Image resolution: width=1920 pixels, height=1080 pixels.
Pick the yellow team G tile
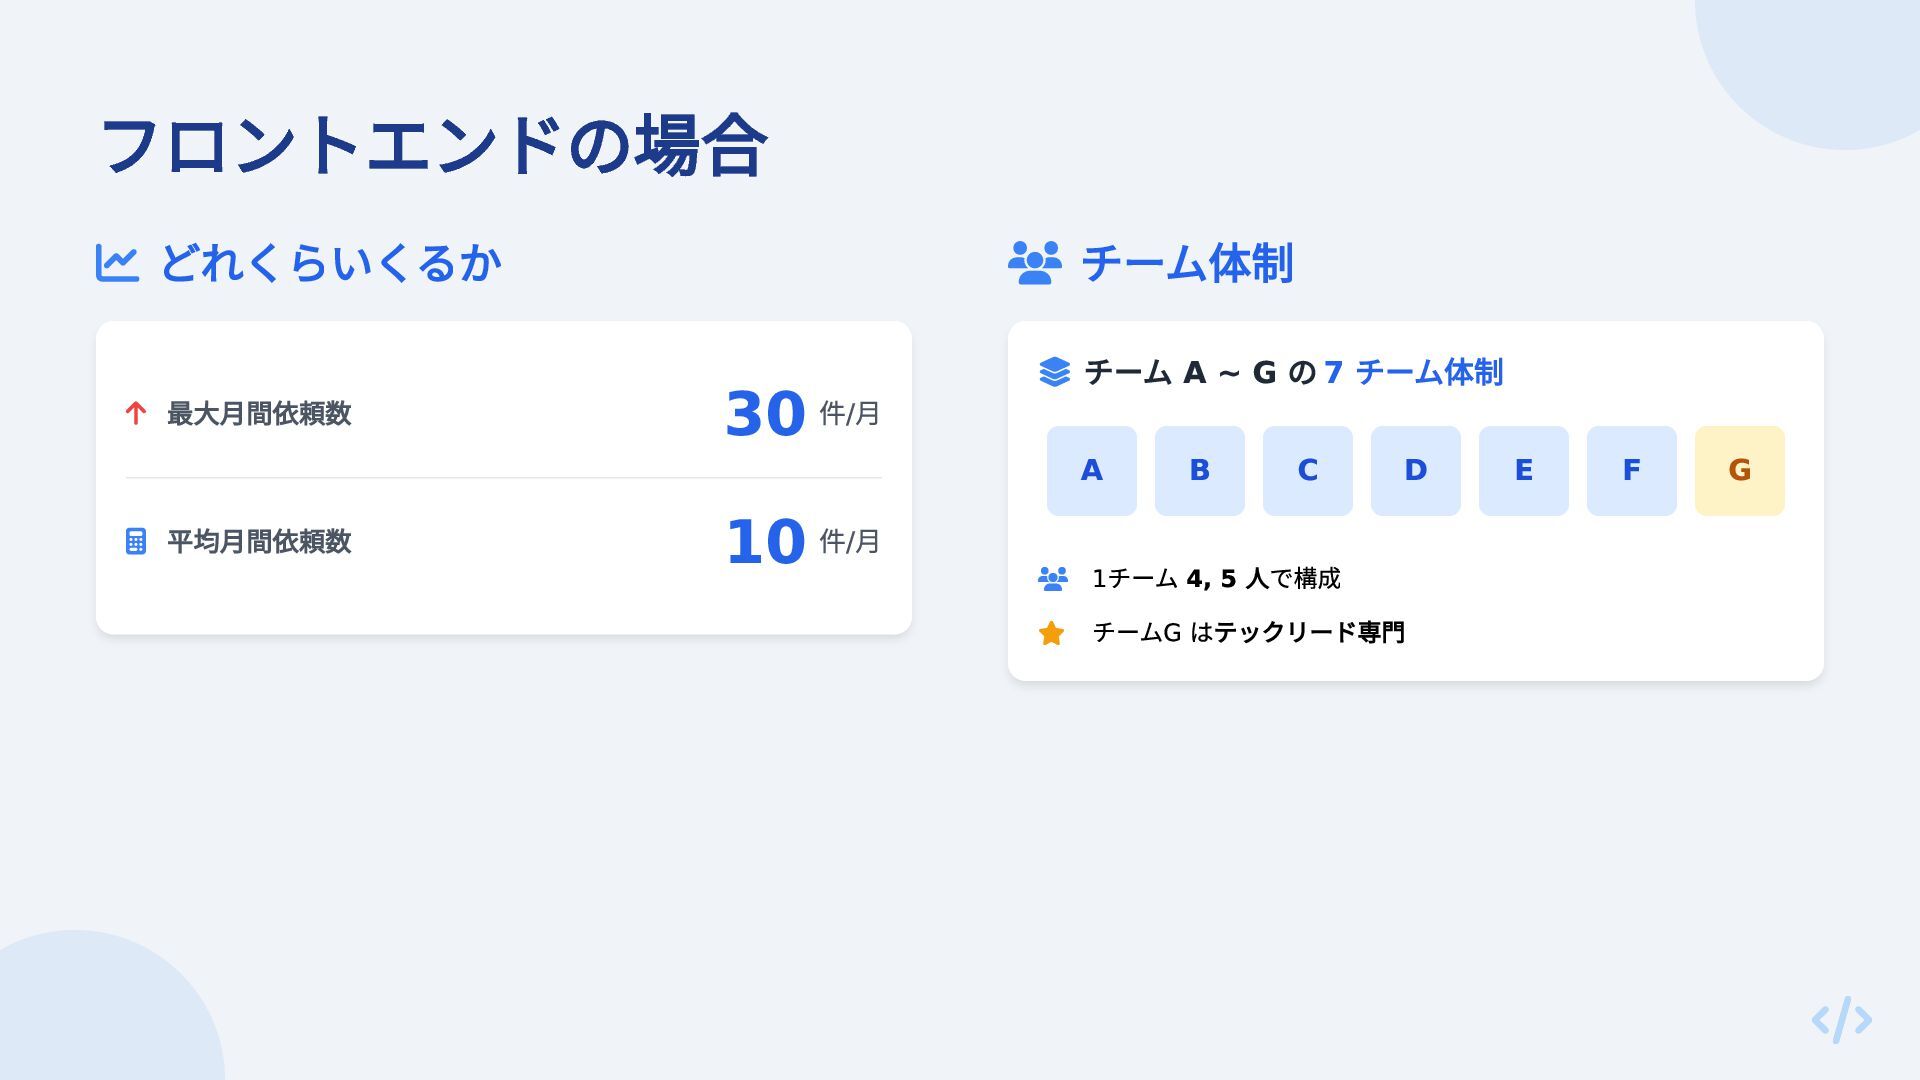1740,471
